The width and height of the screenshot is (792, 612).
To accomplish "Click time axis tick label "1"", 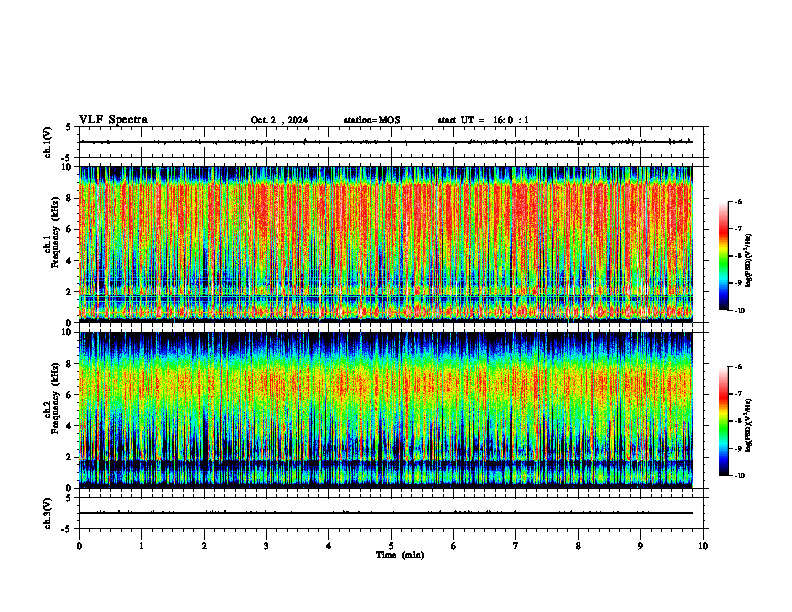I will (141, 546).
